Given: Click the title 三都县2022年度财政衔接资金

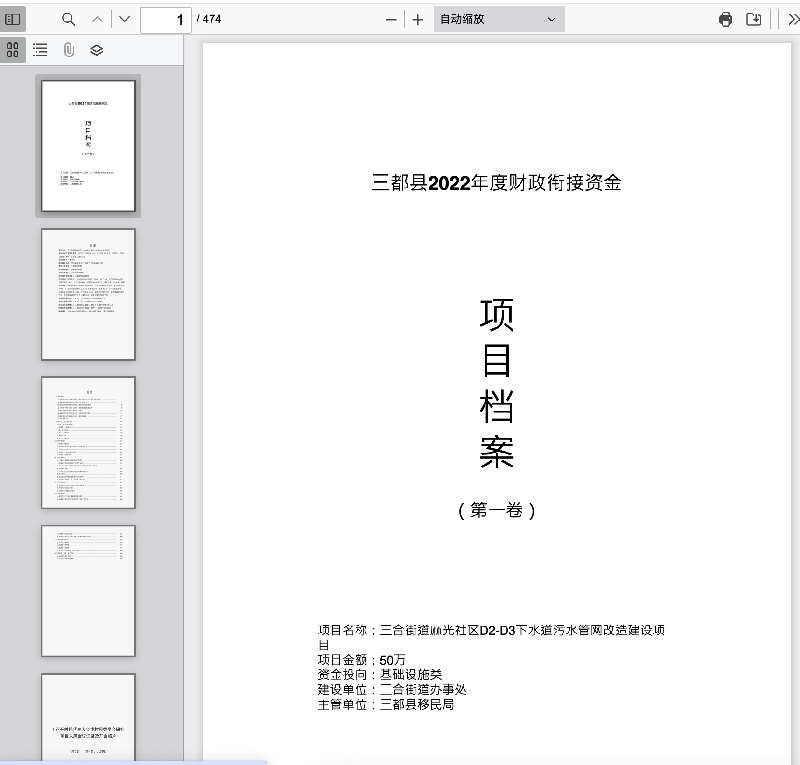Looking at the screenshot, I should point(496,183).
